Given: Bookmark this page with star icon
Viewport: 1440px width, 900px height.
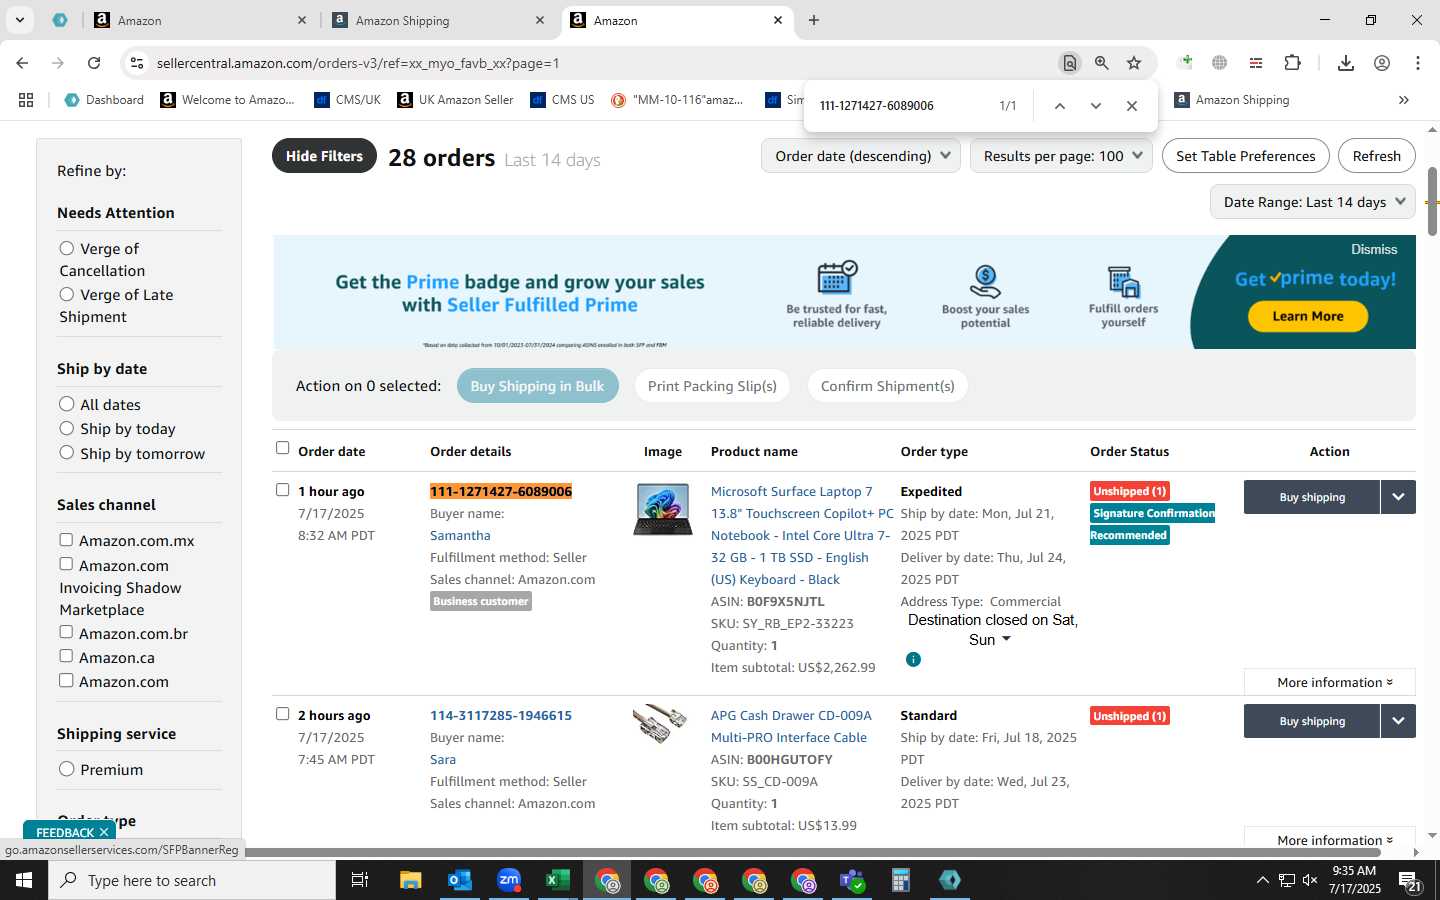Looking at the screenshot, I should click(x=1134, y=63).
